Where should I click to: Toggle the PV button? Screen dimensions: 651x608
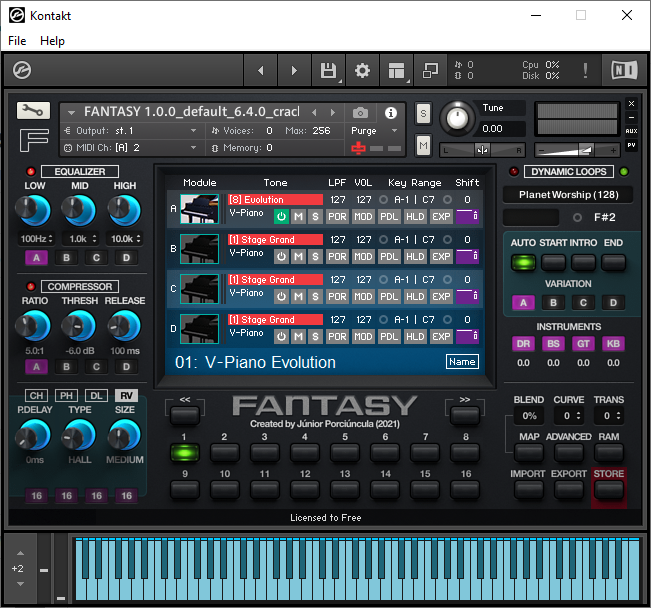coord(631,145)
